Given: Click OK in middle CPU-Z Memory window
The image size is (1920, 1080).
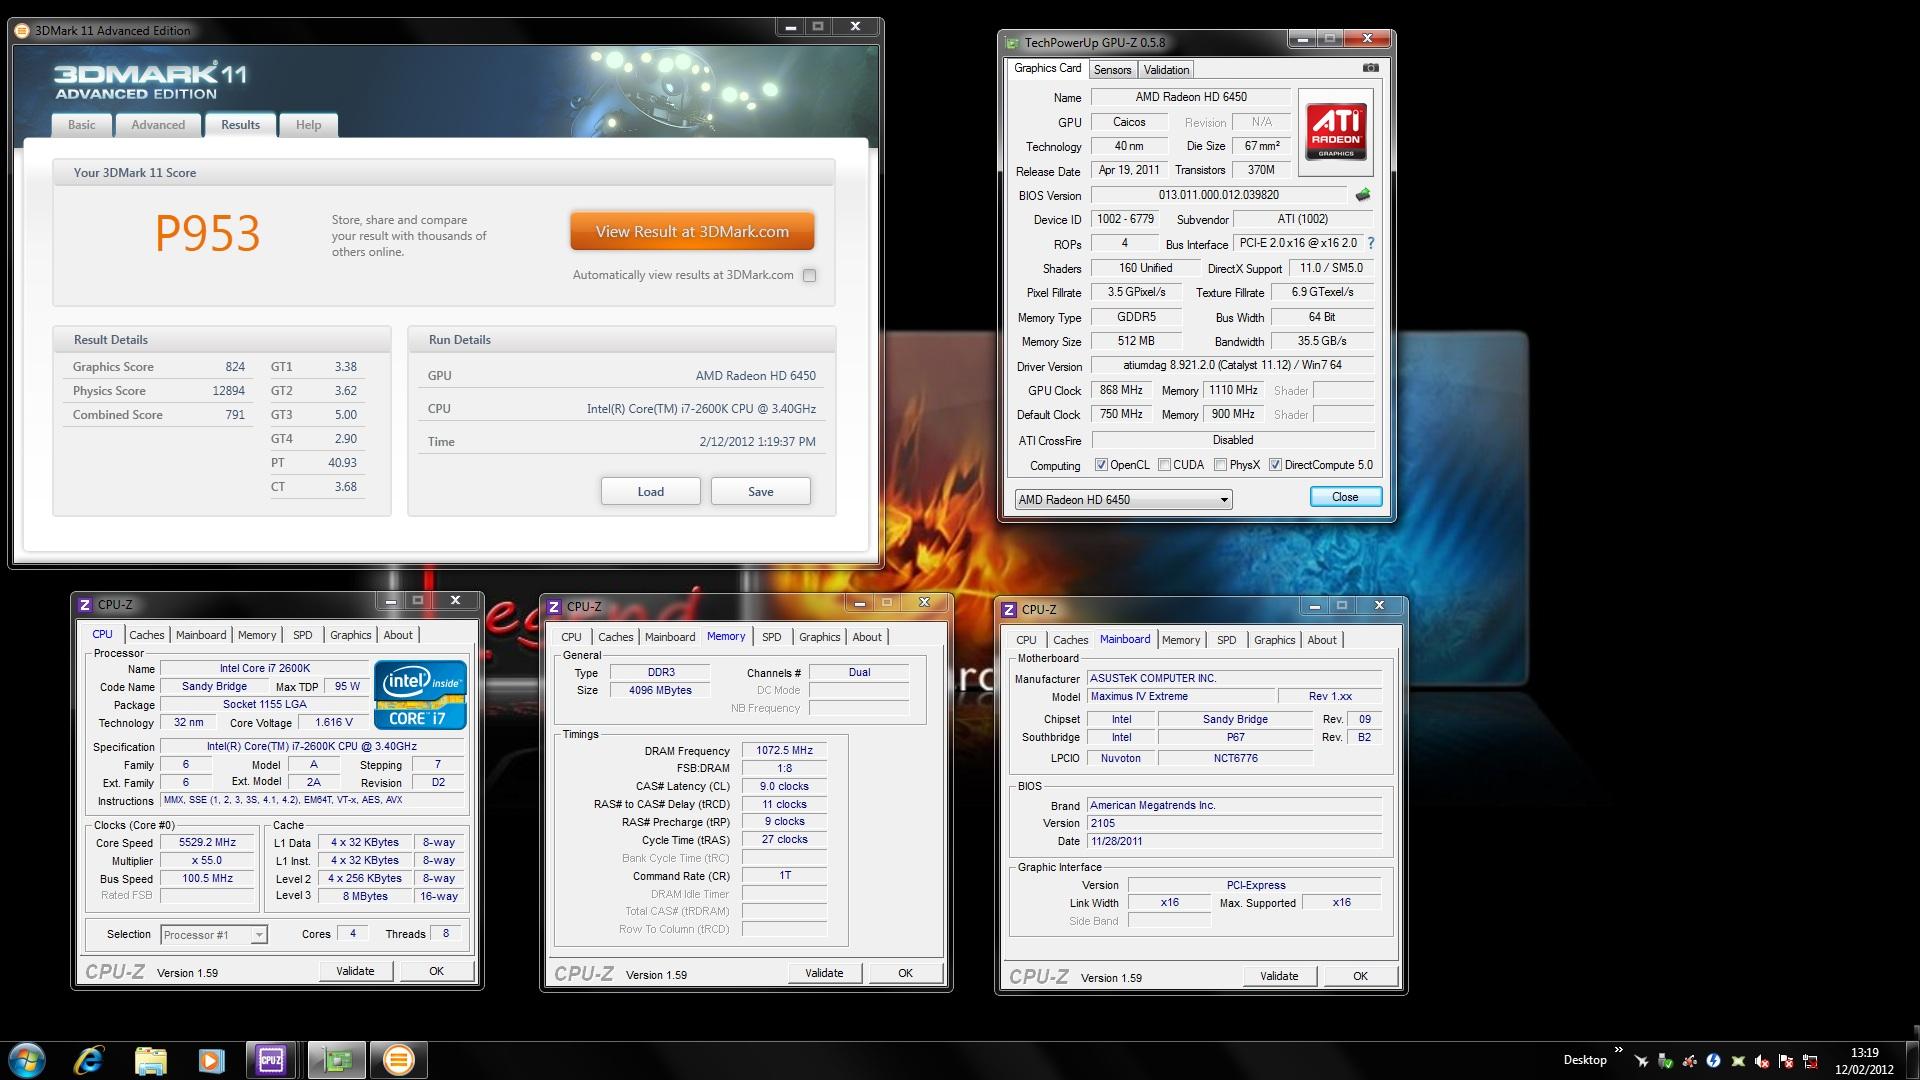Looking at the screenshot, I should click(x=905, y=973).
